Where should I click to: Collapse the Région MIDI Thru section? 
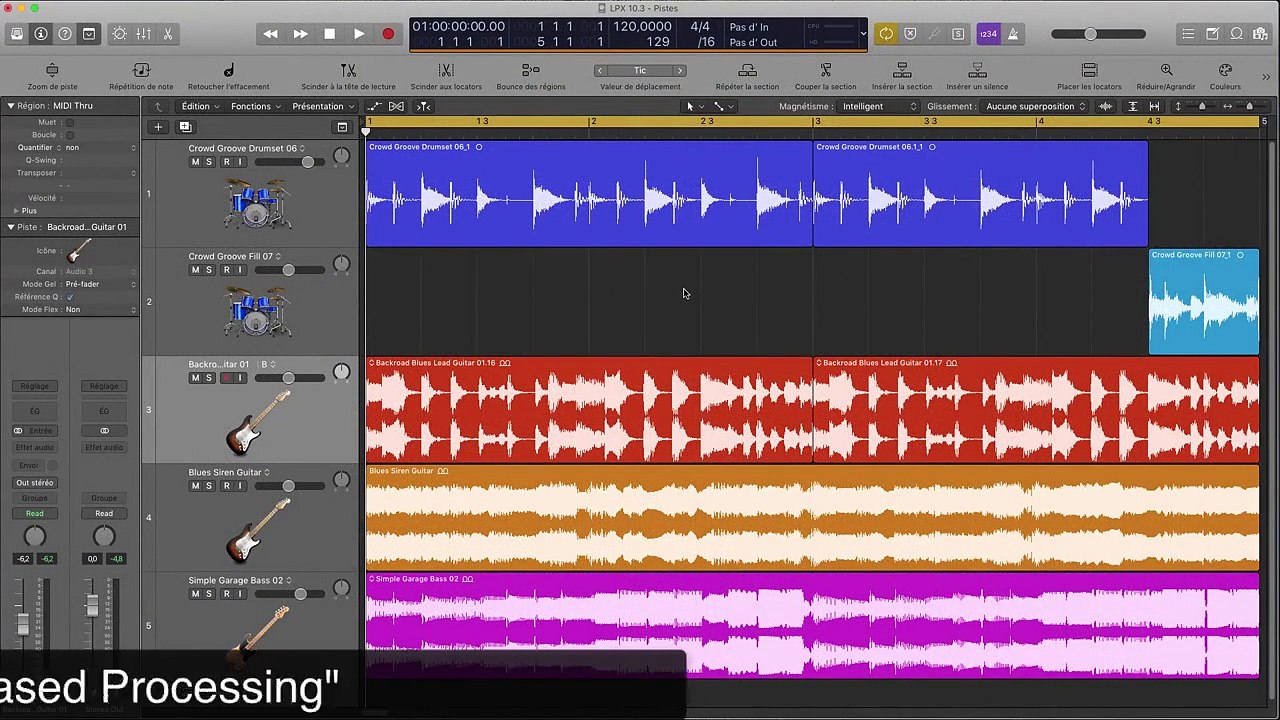click(x=10, y=106)
